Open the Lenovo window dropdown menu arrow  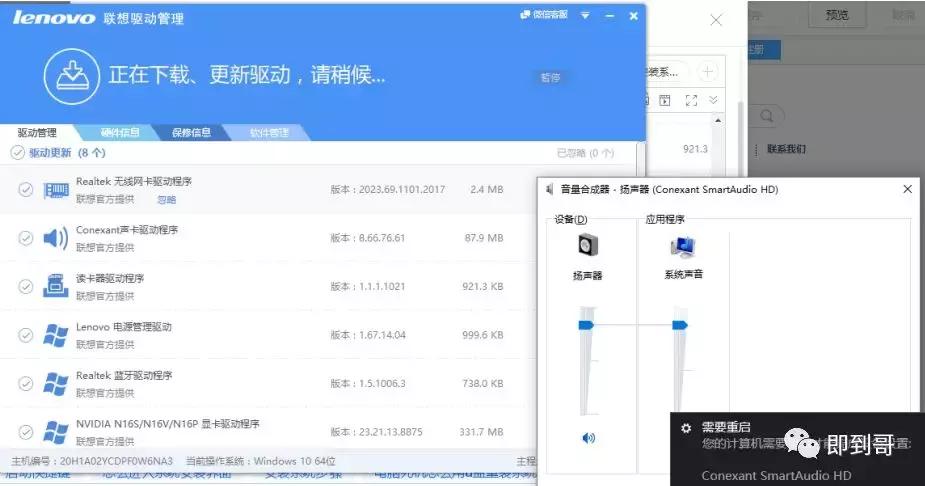click(585, 15)
